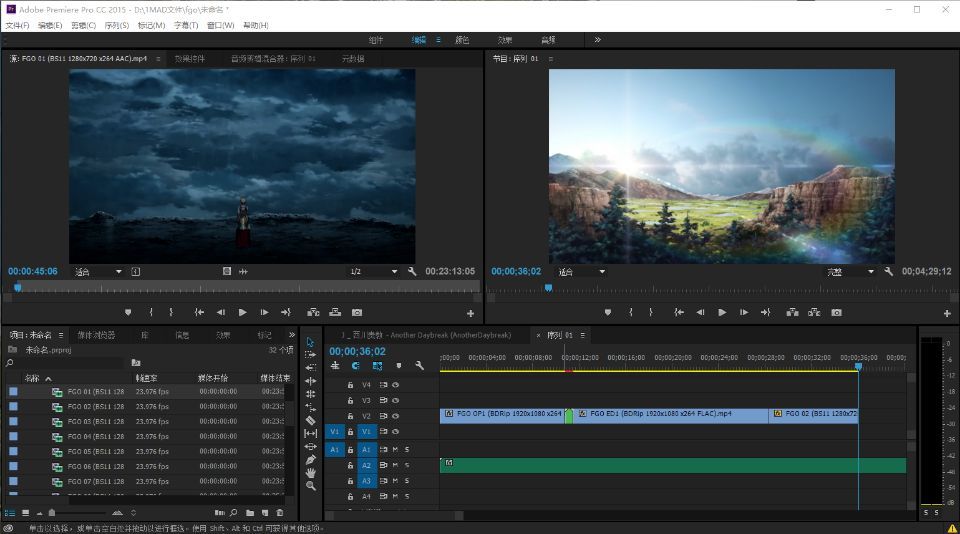The image size is (960, 534).
Task: Mute audio track A3
Action: 396,481
